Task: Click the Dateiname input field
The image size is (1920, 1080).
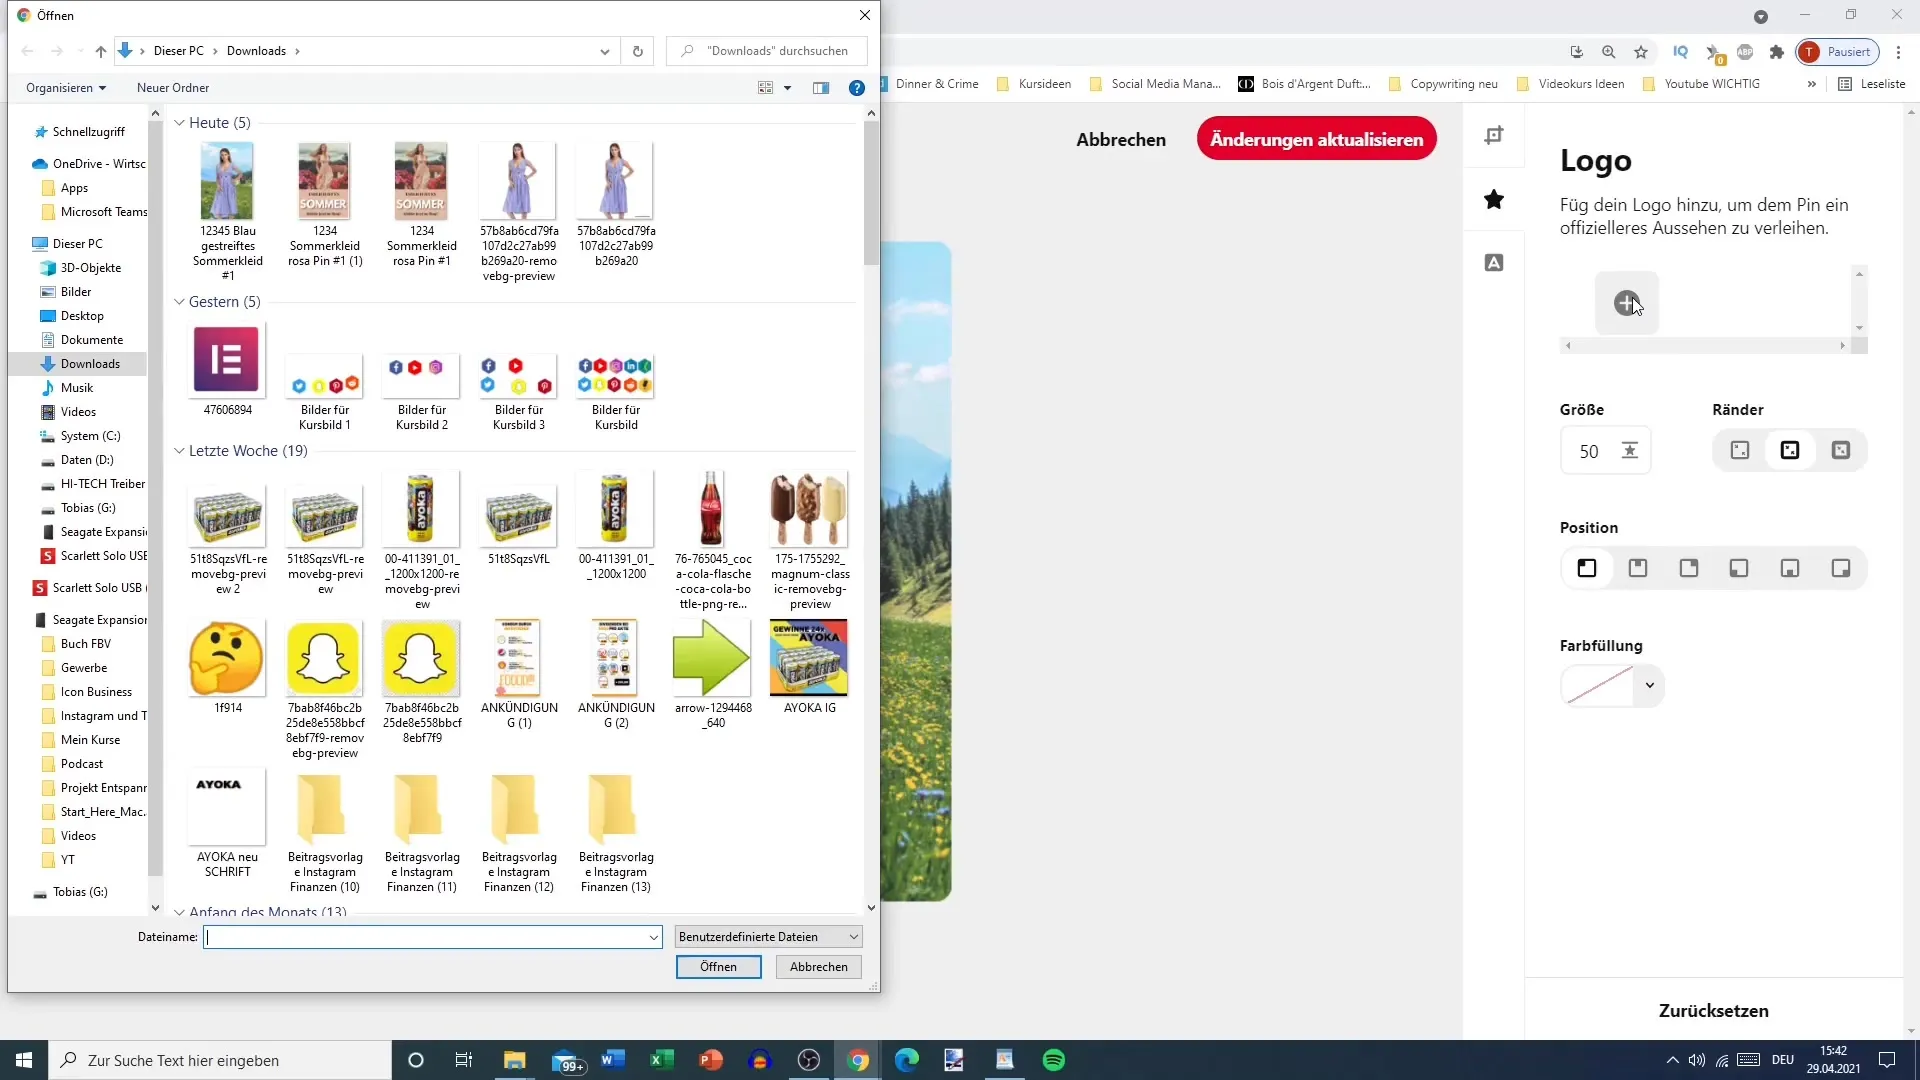Action: pyautogui.click(x=430, y=938)
